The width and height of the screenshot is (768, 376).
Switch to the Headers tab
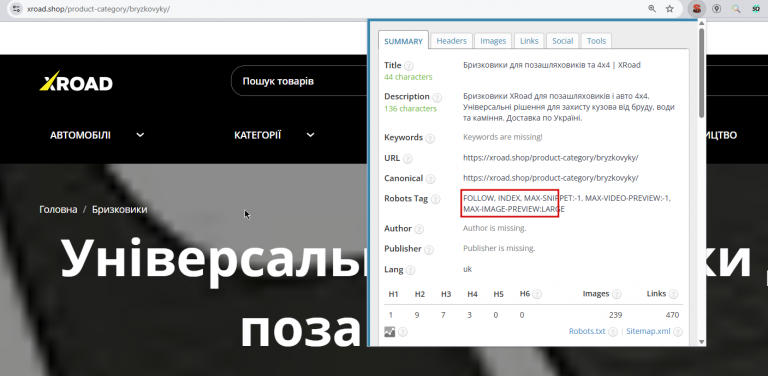pyautogui.click(x=452, y=41)
